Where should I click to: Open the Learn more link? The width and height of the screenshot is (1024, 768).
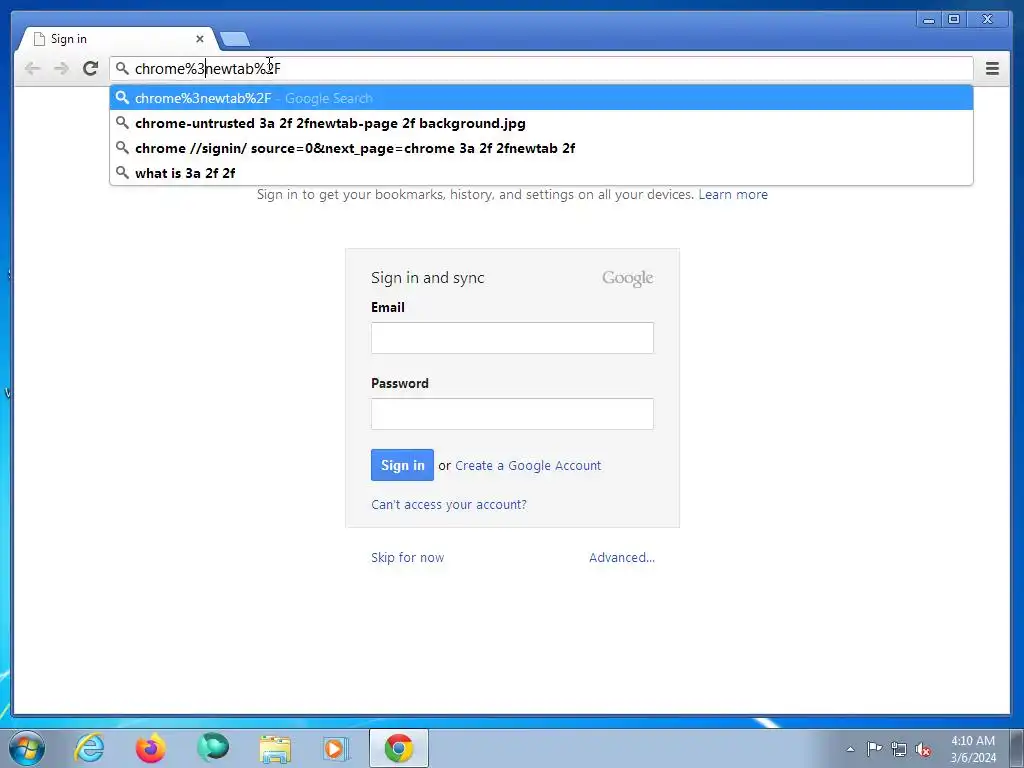[733, 195]
